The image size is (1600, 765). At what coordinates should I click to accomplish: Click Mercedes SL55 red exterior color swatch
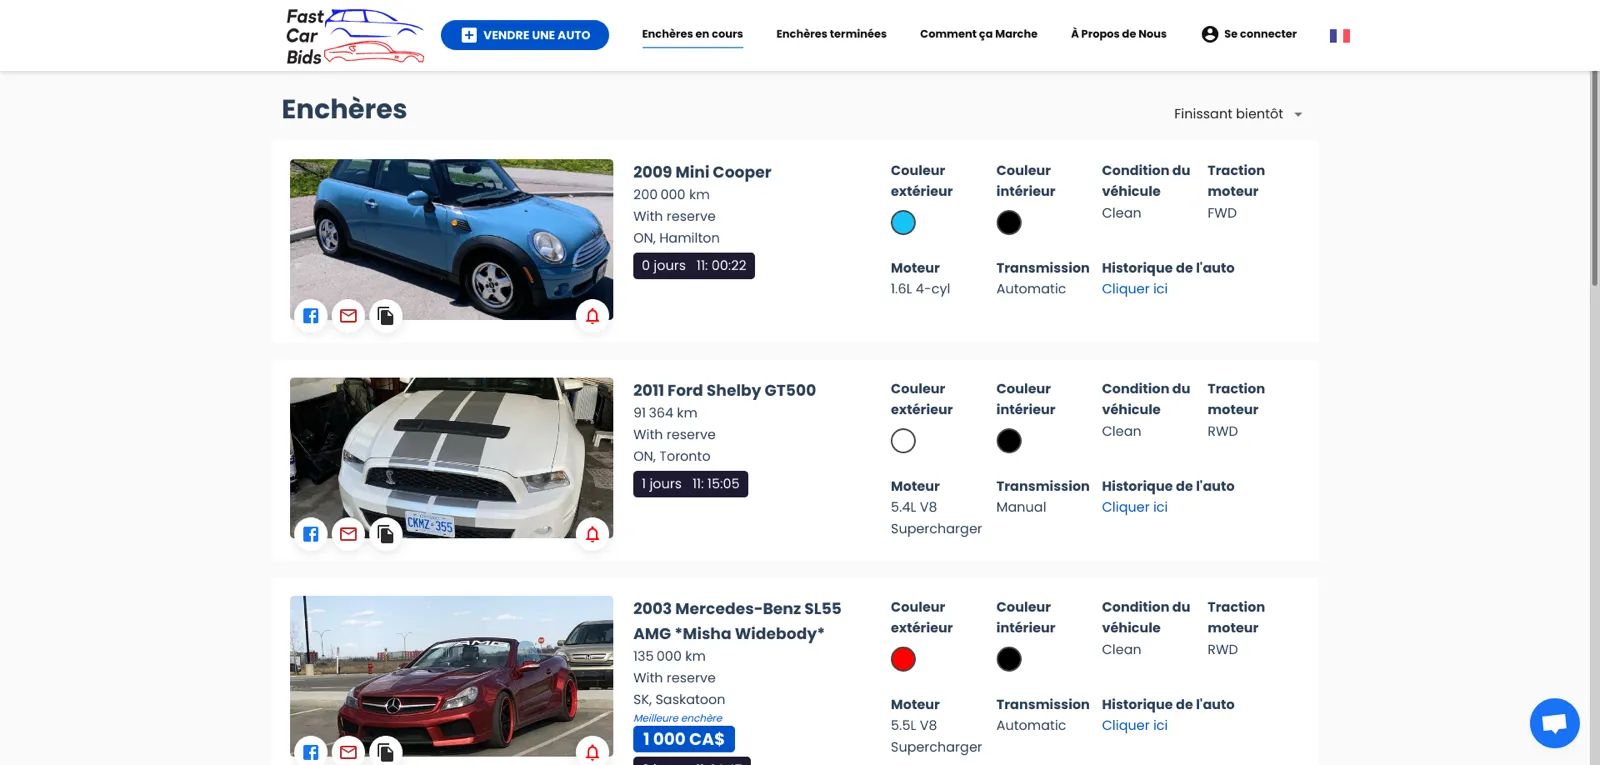[x=903, y=659]
